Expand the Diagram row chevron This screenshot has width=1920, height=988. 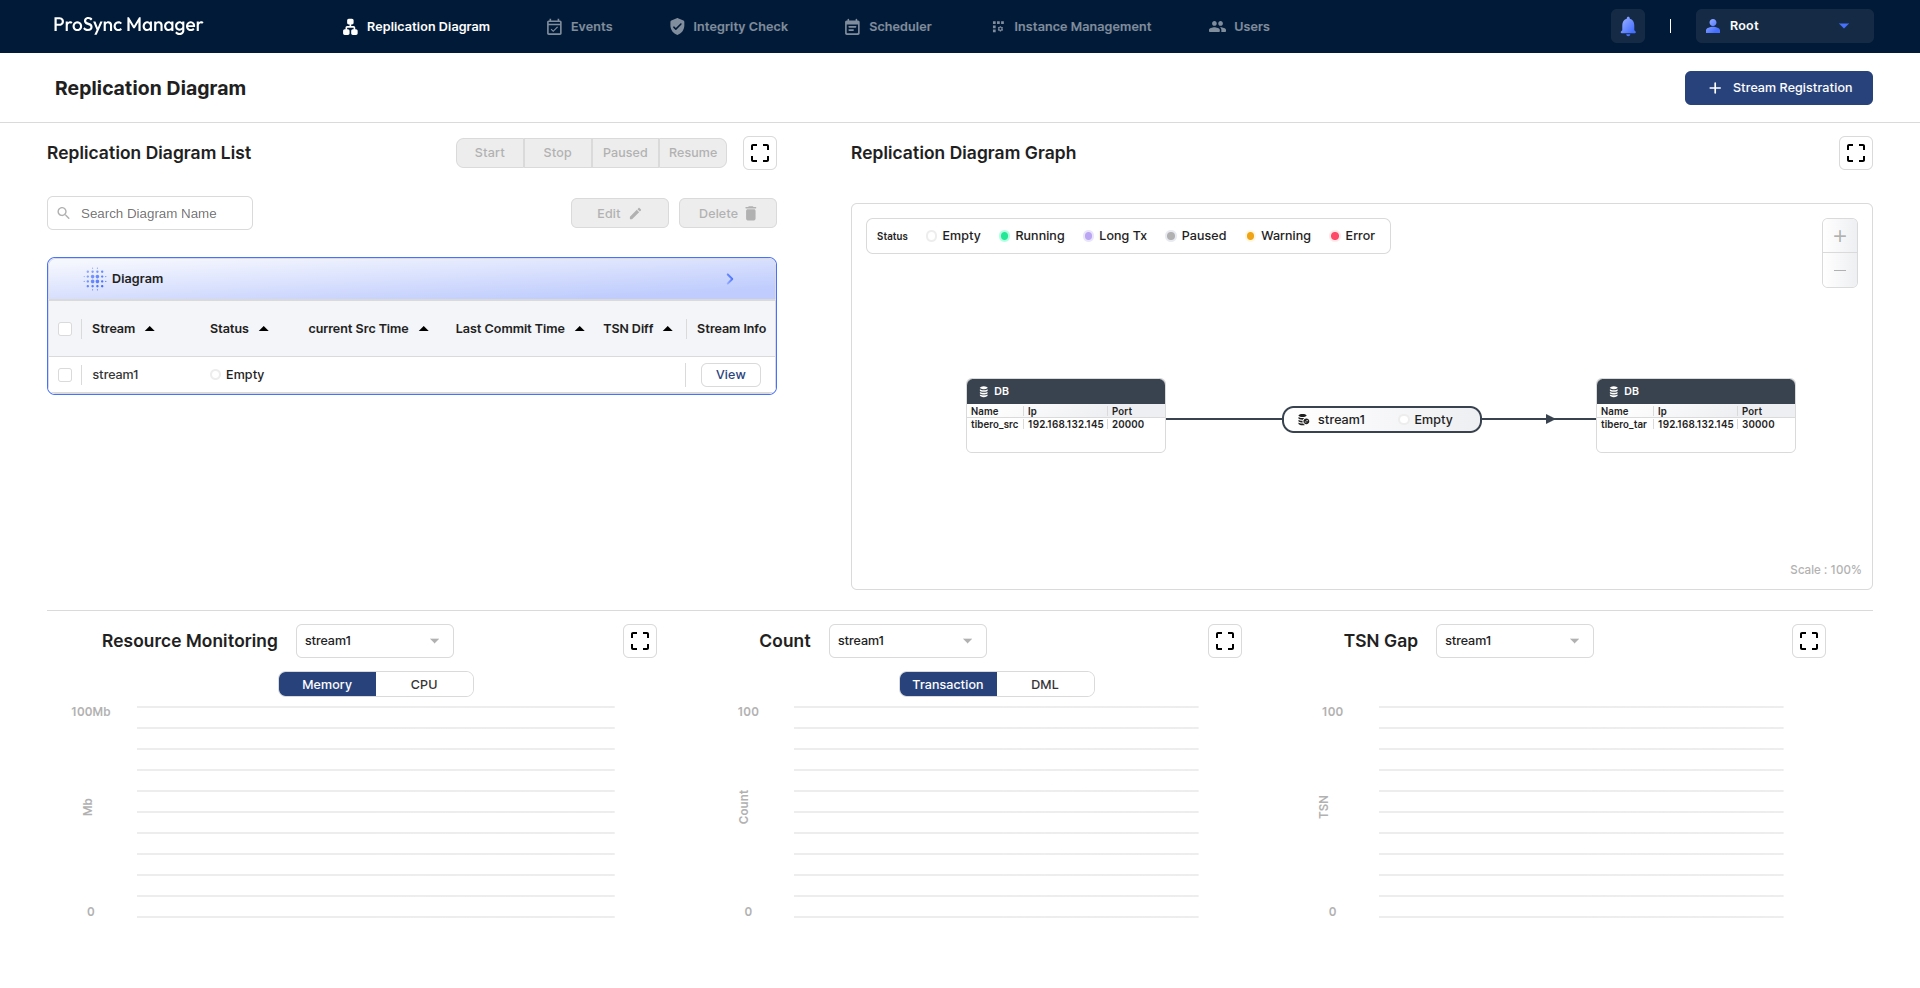click(730, 279)
